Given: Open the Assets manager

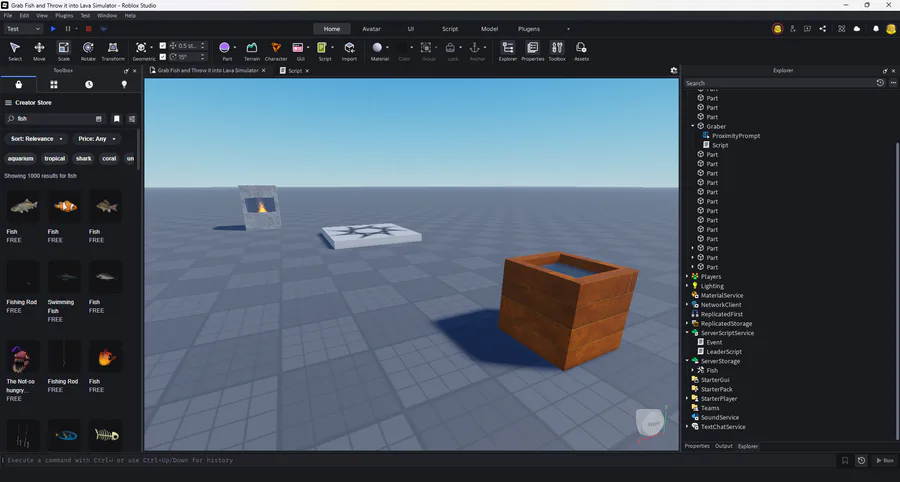Looking at the screenshot, I should pos(581,50).
